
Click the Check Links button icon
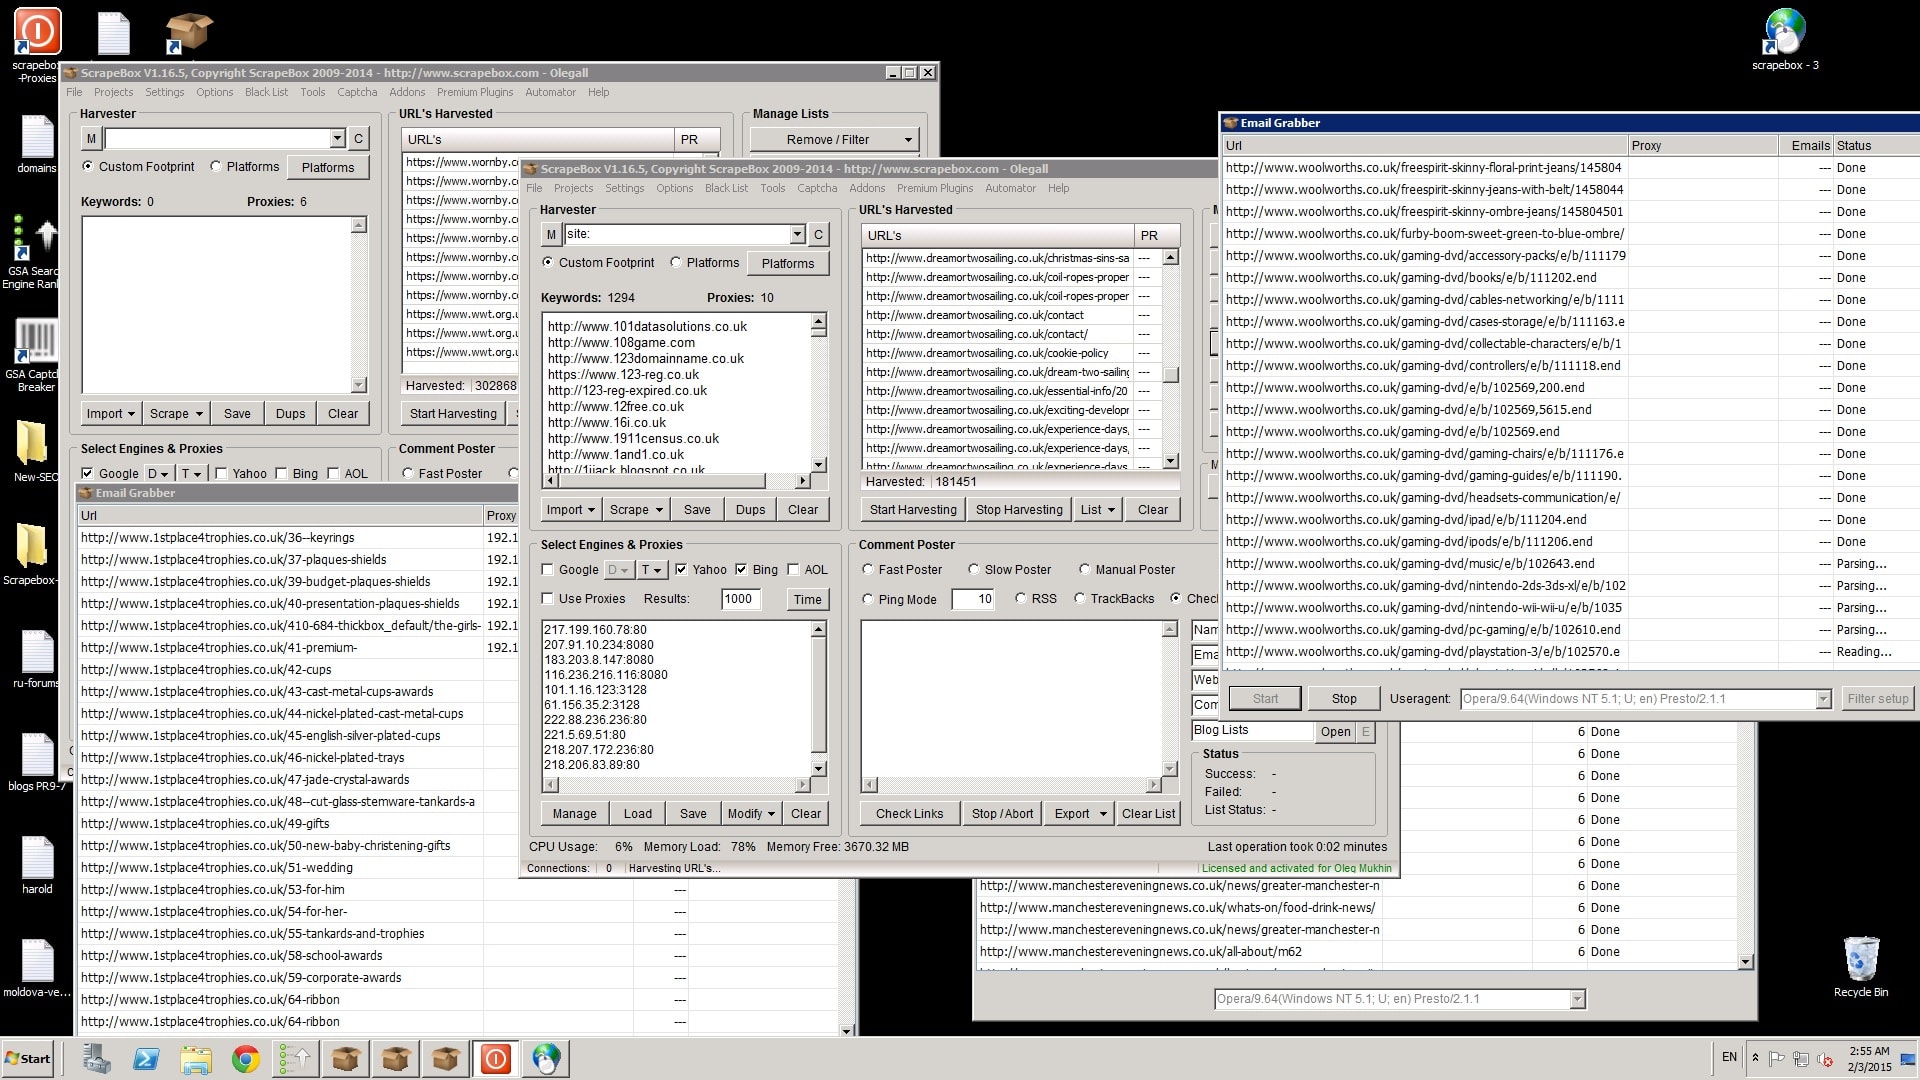click(909, 812)
